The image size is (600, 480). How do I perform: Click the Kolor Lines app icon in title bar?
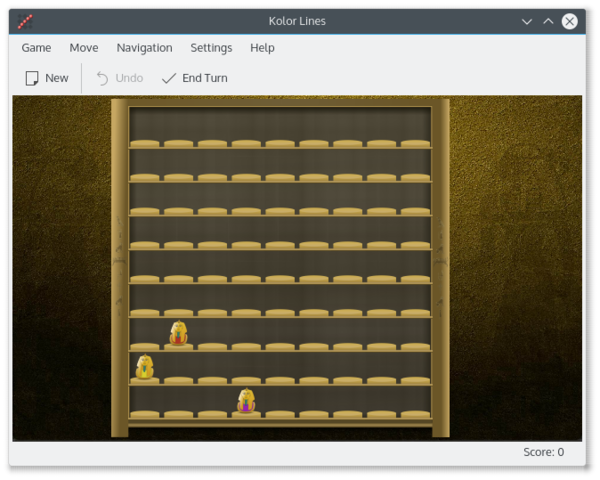pyautogui.click(x=25, y=21)
